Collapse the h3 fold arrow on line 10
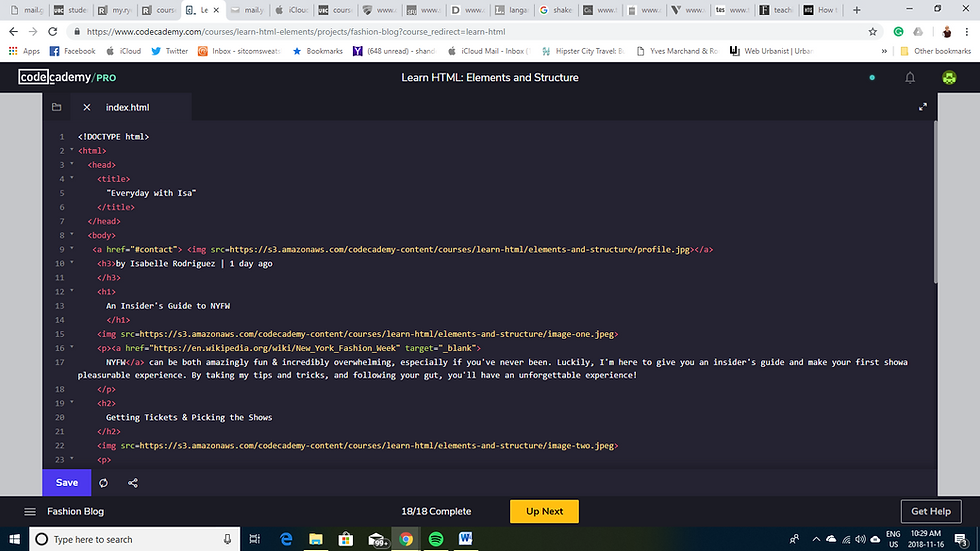 point(72,262)
